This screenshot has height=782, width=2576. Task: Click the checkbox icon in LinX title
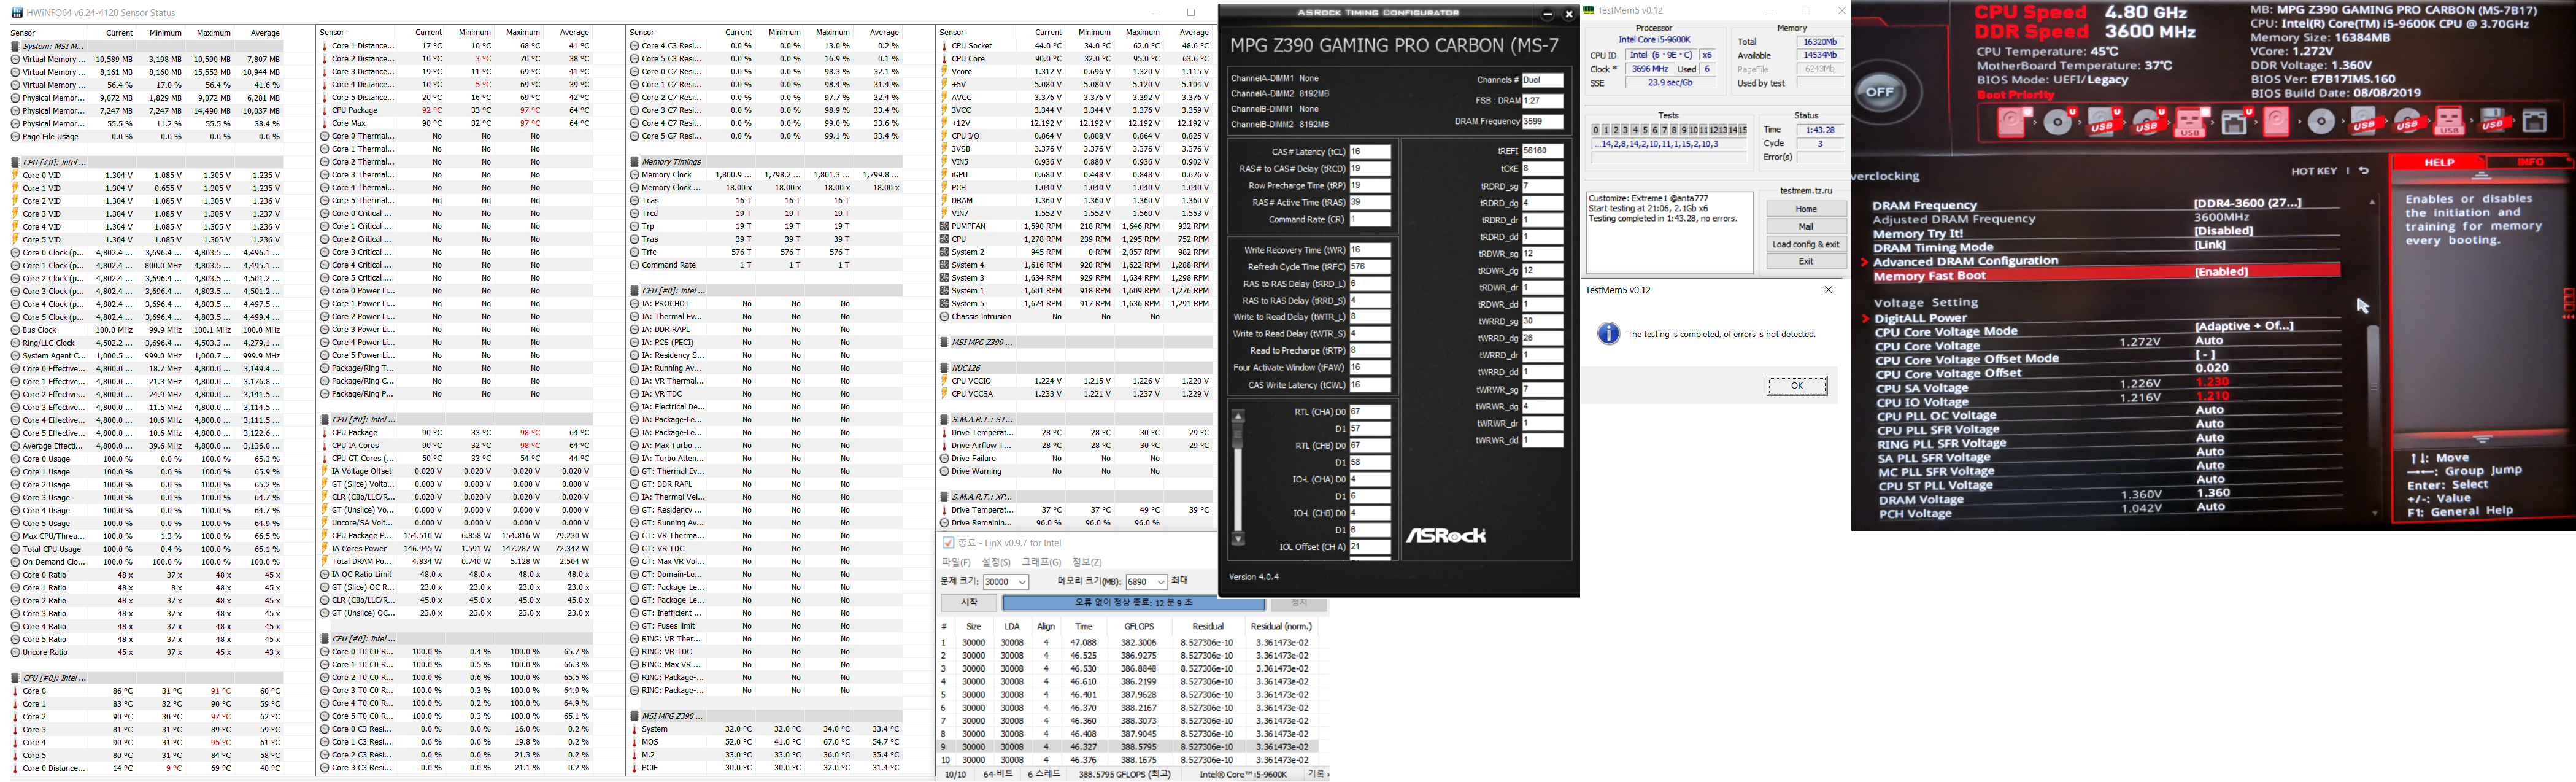click(948, 543)
